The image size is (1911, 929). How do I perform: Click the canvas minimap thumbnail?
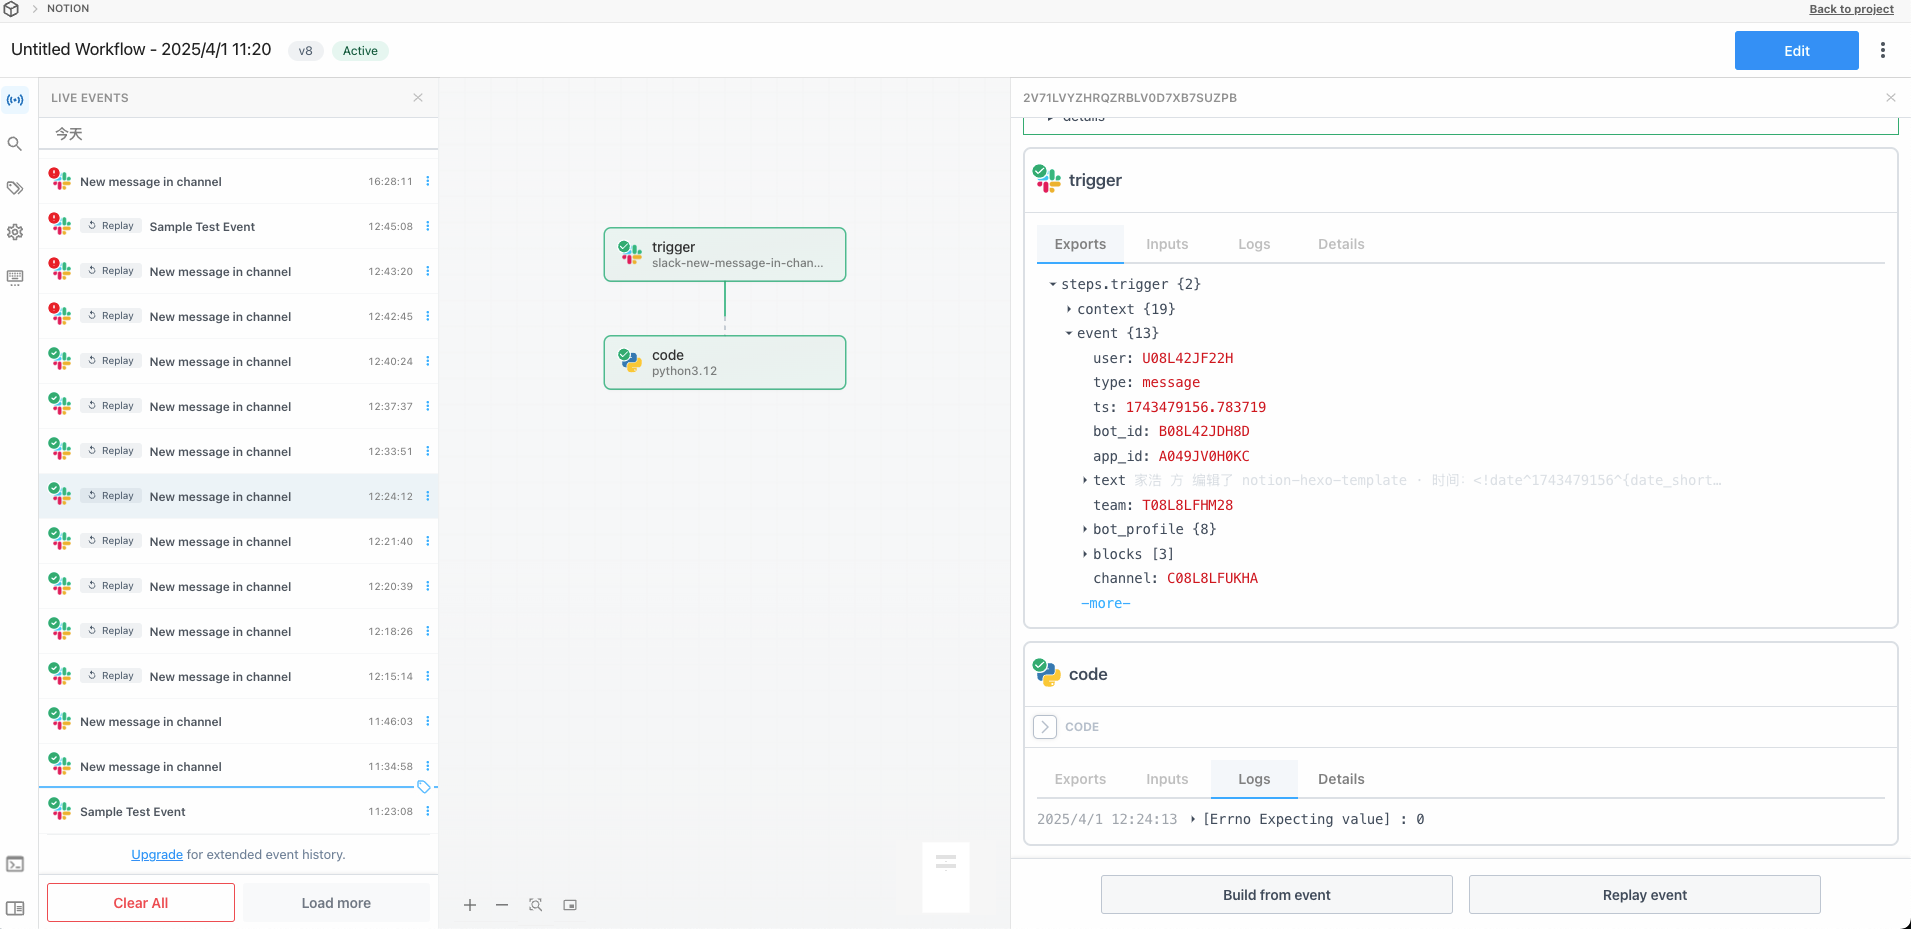[946, 877]
